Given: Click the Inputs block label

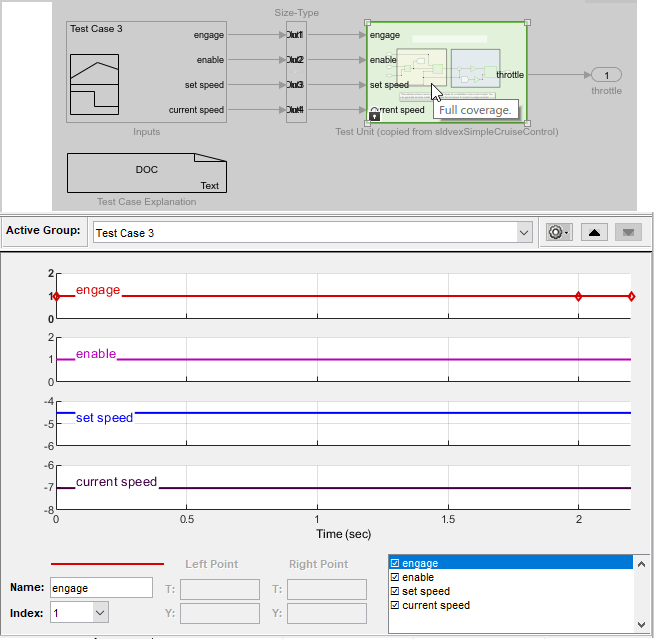Looking at the screenshot, I should coord(148,133).
